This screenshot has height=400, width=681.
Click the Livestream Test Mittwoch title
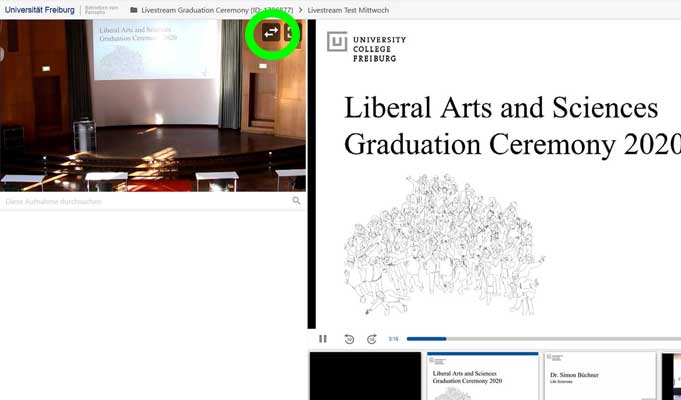(x=348, y=10)
